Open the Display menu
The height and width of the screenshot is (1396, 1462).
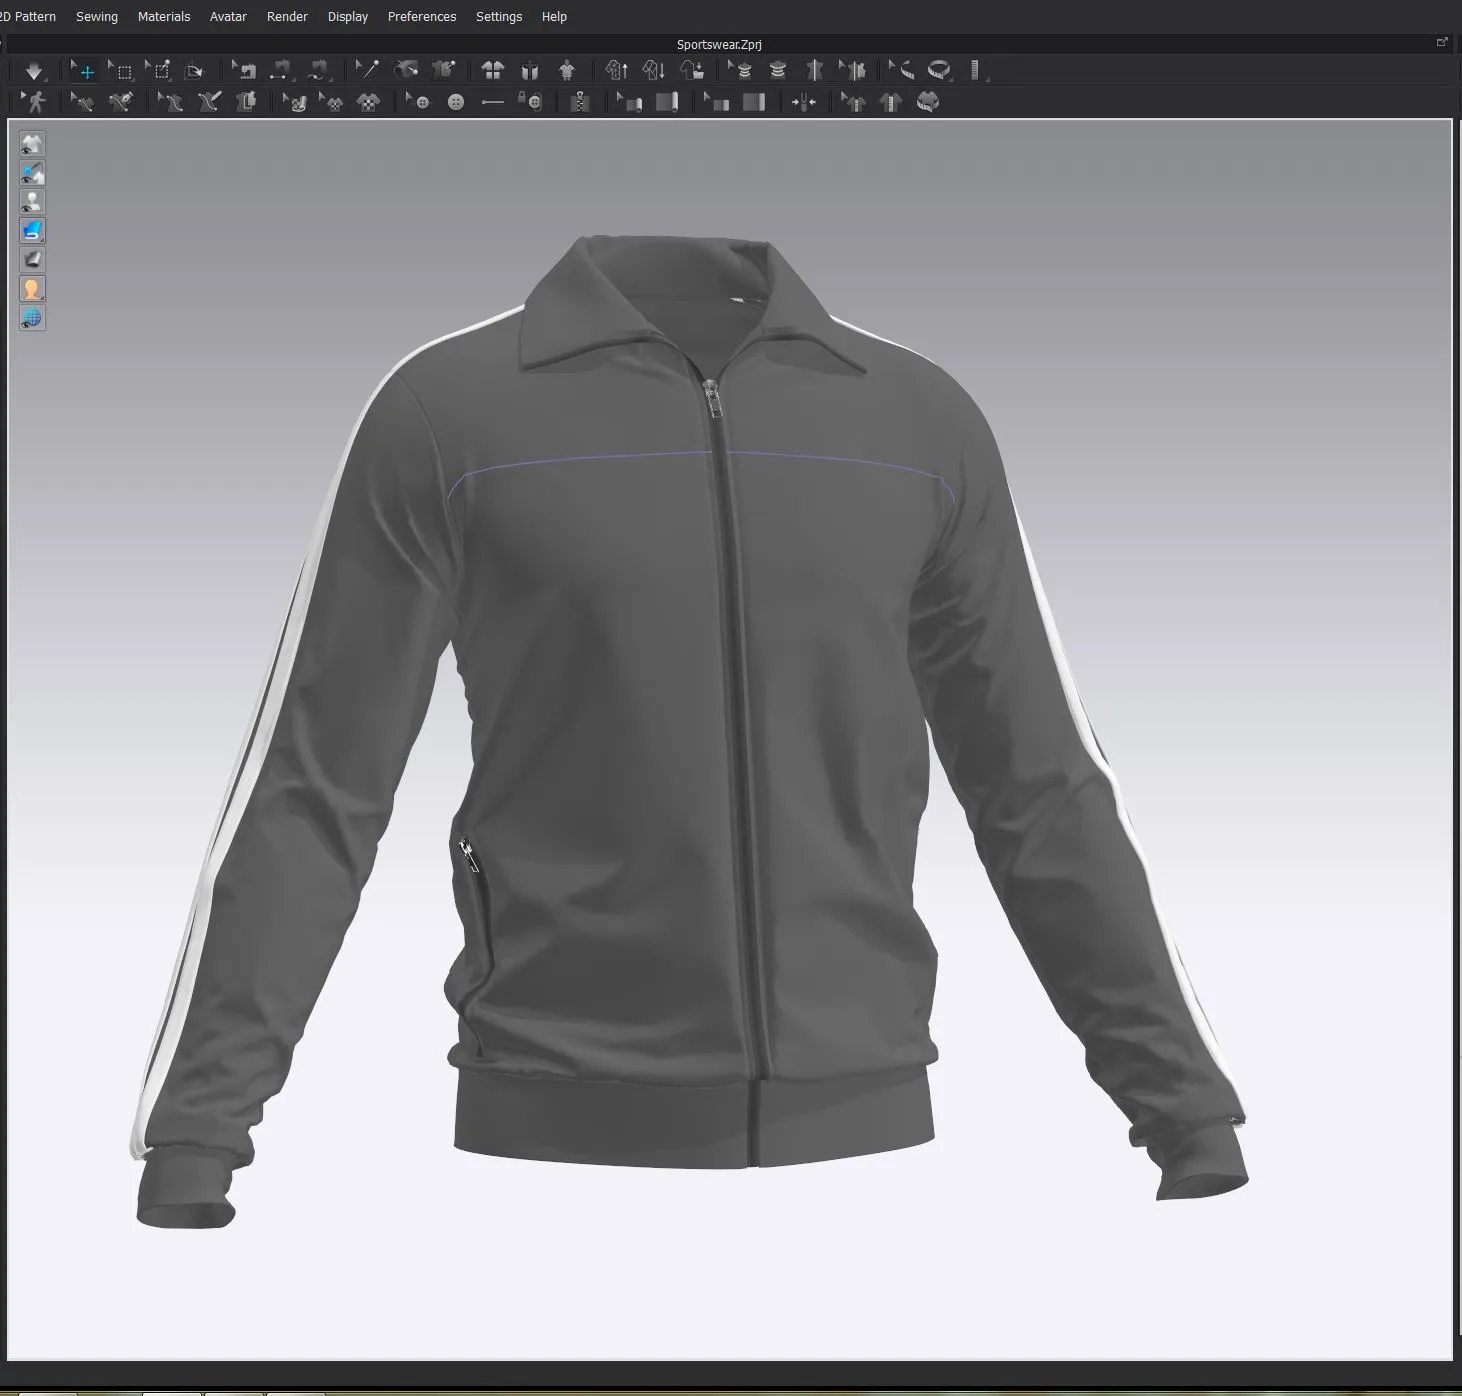(348, 17)
